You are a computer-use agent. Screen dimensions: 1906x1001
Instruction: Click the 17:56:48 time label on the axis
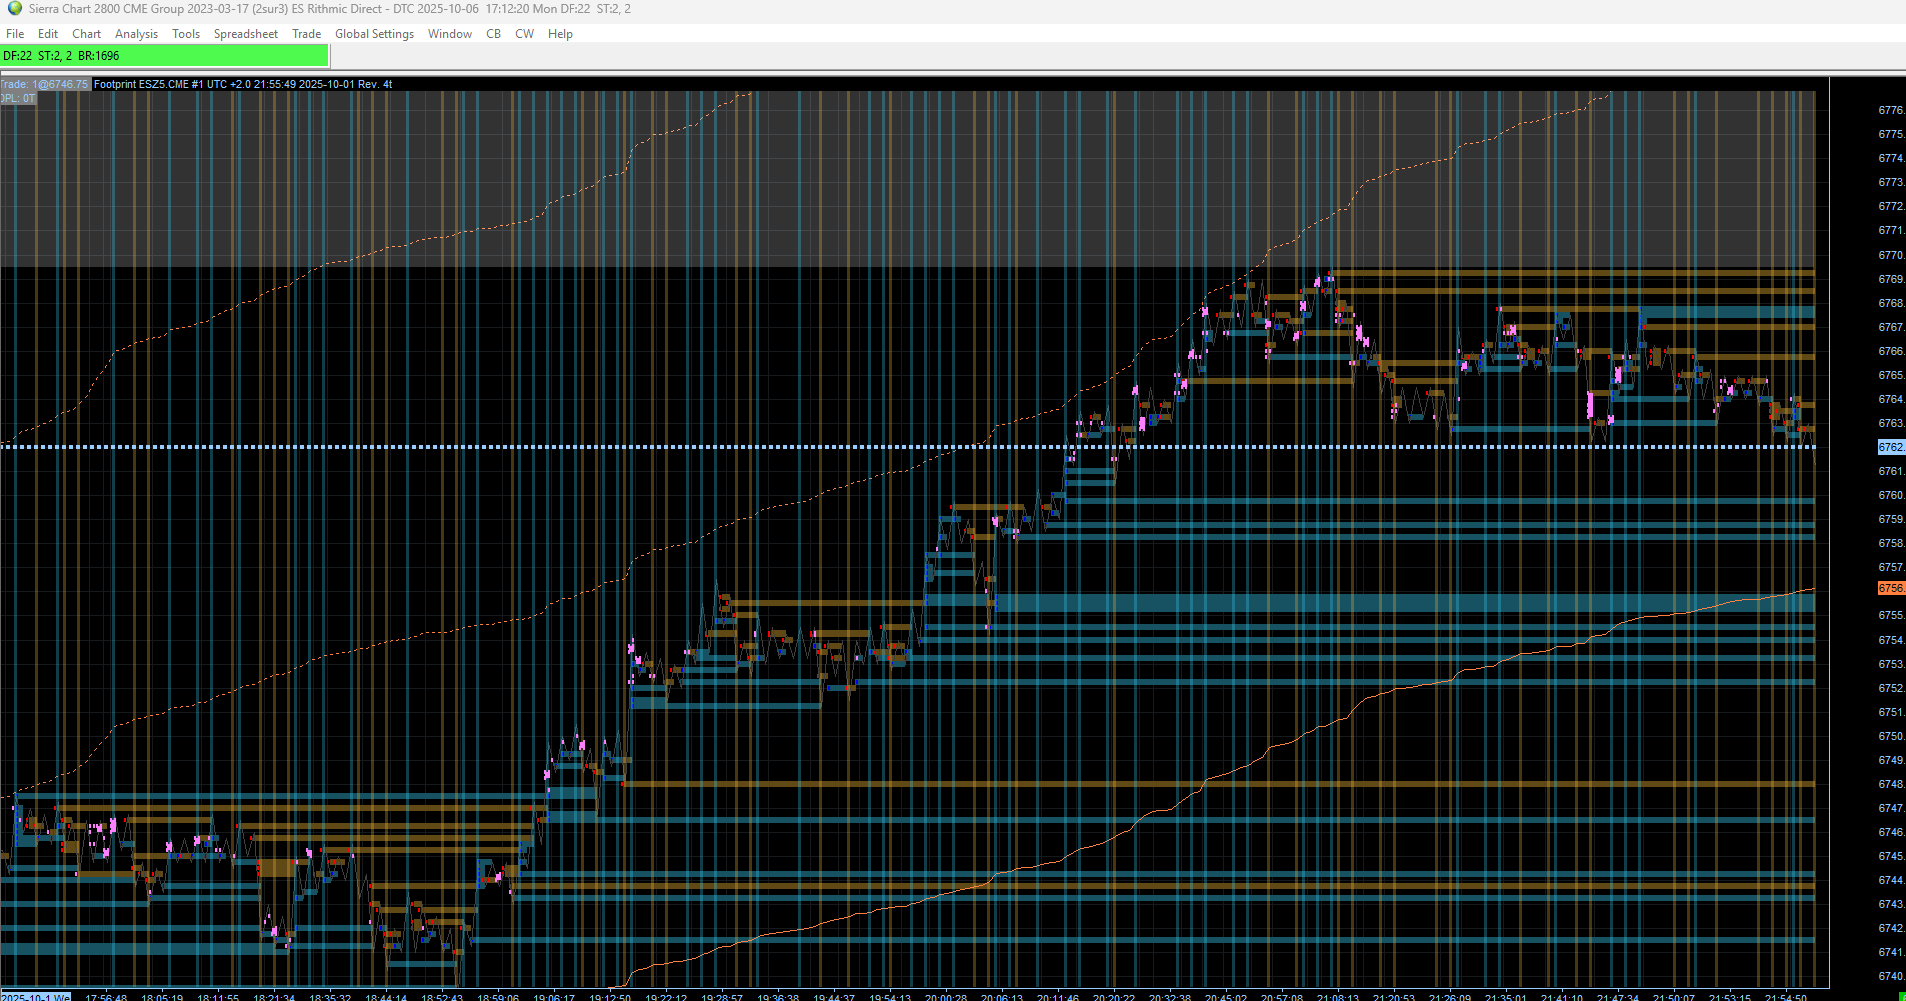[x=106, y=997]
